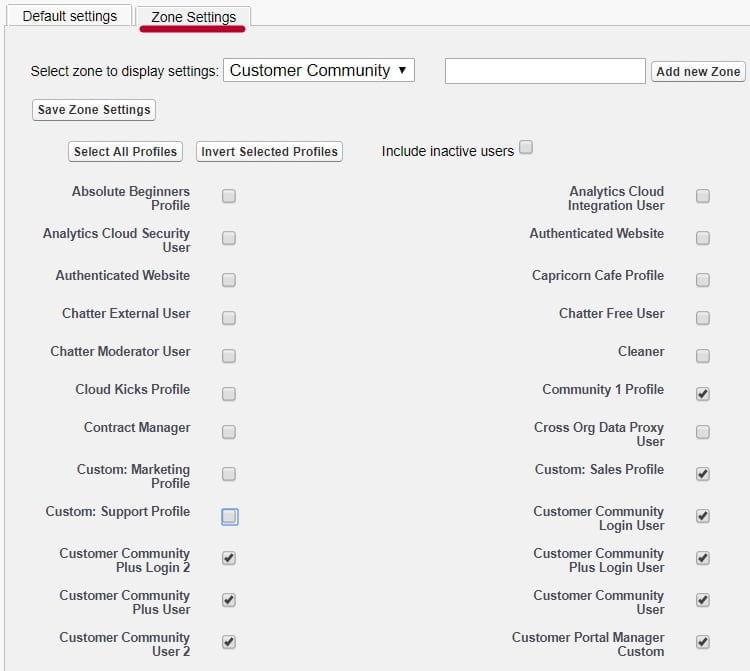The image size is (750, 671).
Task: Click the 'Cleaner' profile label
Action: click(x=641, y=352)
